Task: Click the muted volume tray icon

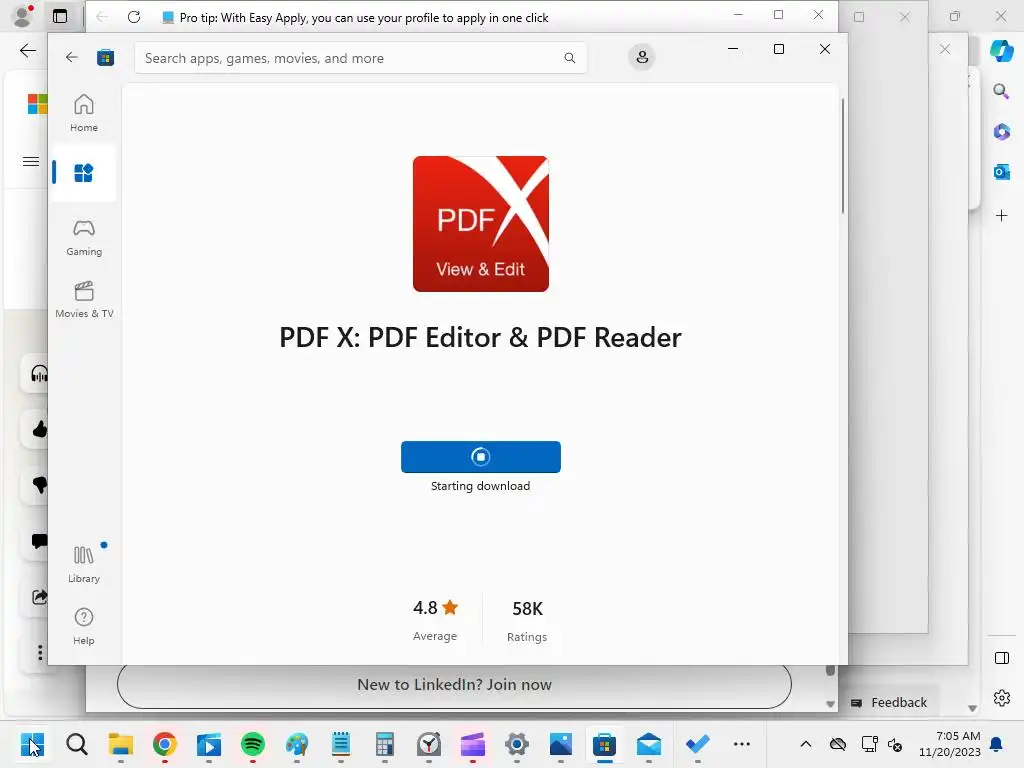Action: click(x=895, y=744)
